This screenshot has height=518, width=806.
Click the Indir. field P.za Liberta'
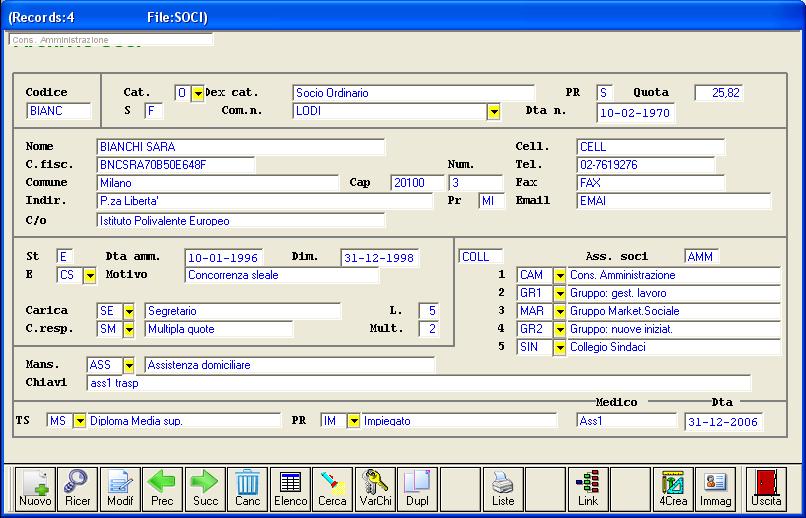[x=264, y=201]
